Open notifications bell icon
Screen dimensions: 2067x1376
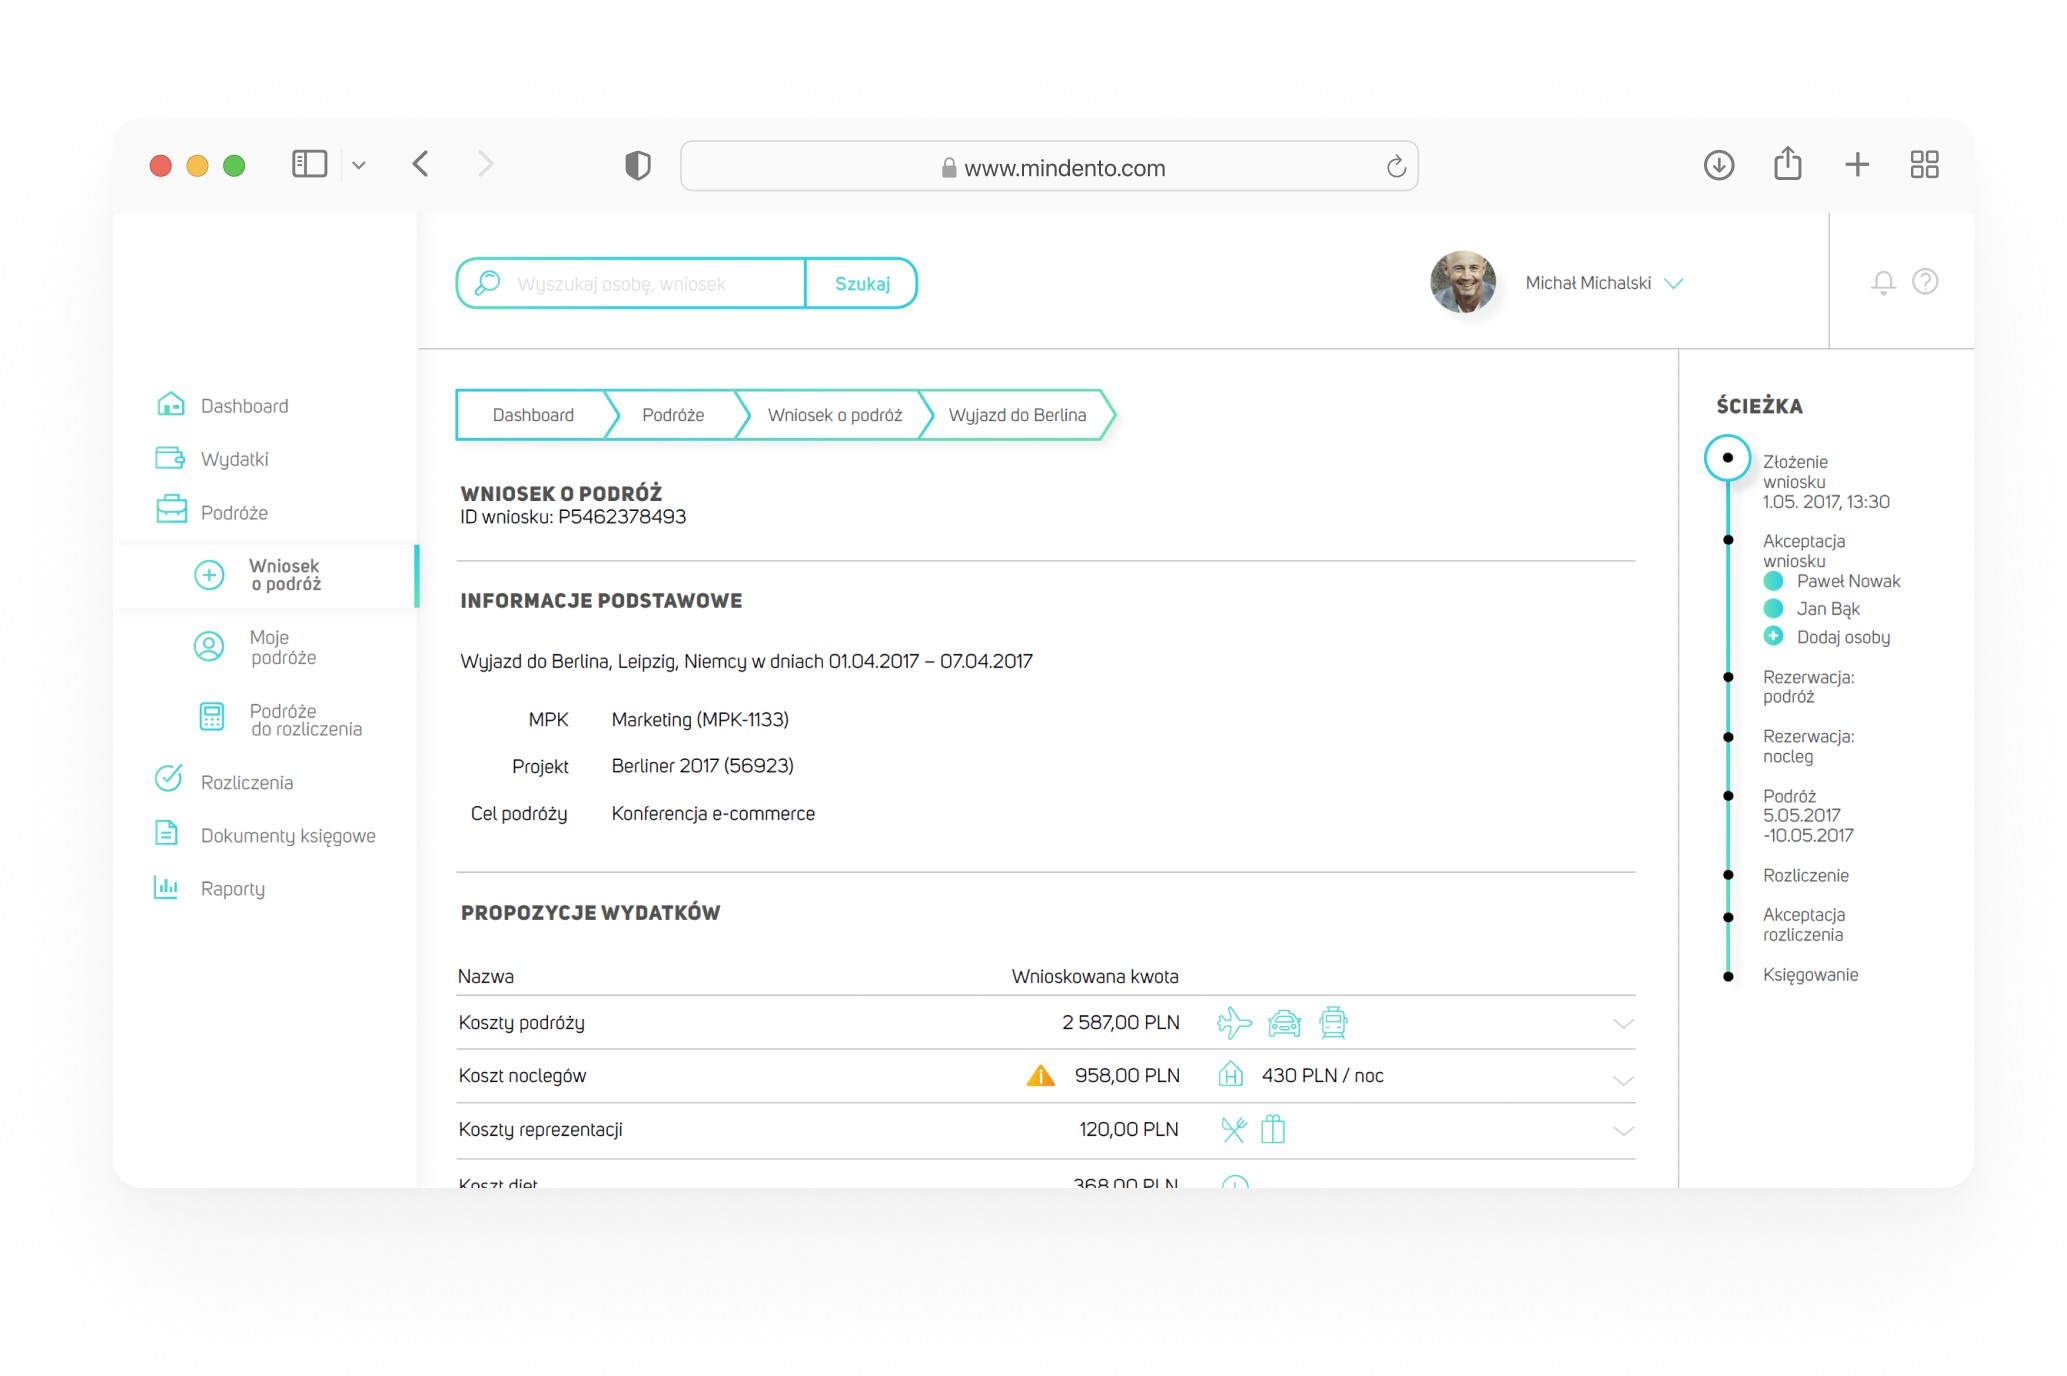click(x=1882, y=283)
